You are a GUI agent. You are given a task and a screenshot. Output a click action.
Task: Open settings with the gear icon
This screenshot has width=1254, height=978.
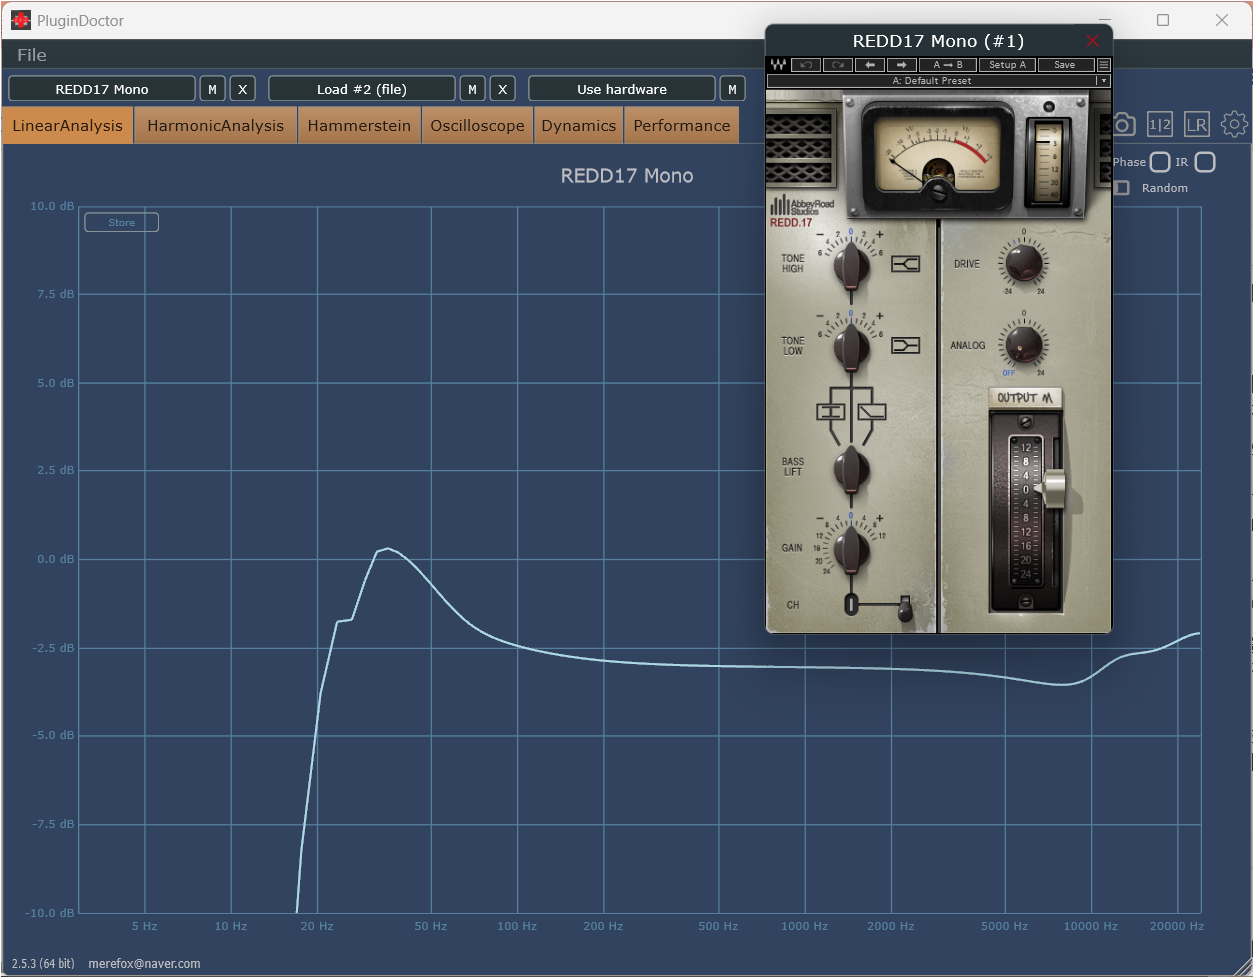[1234, 124]
